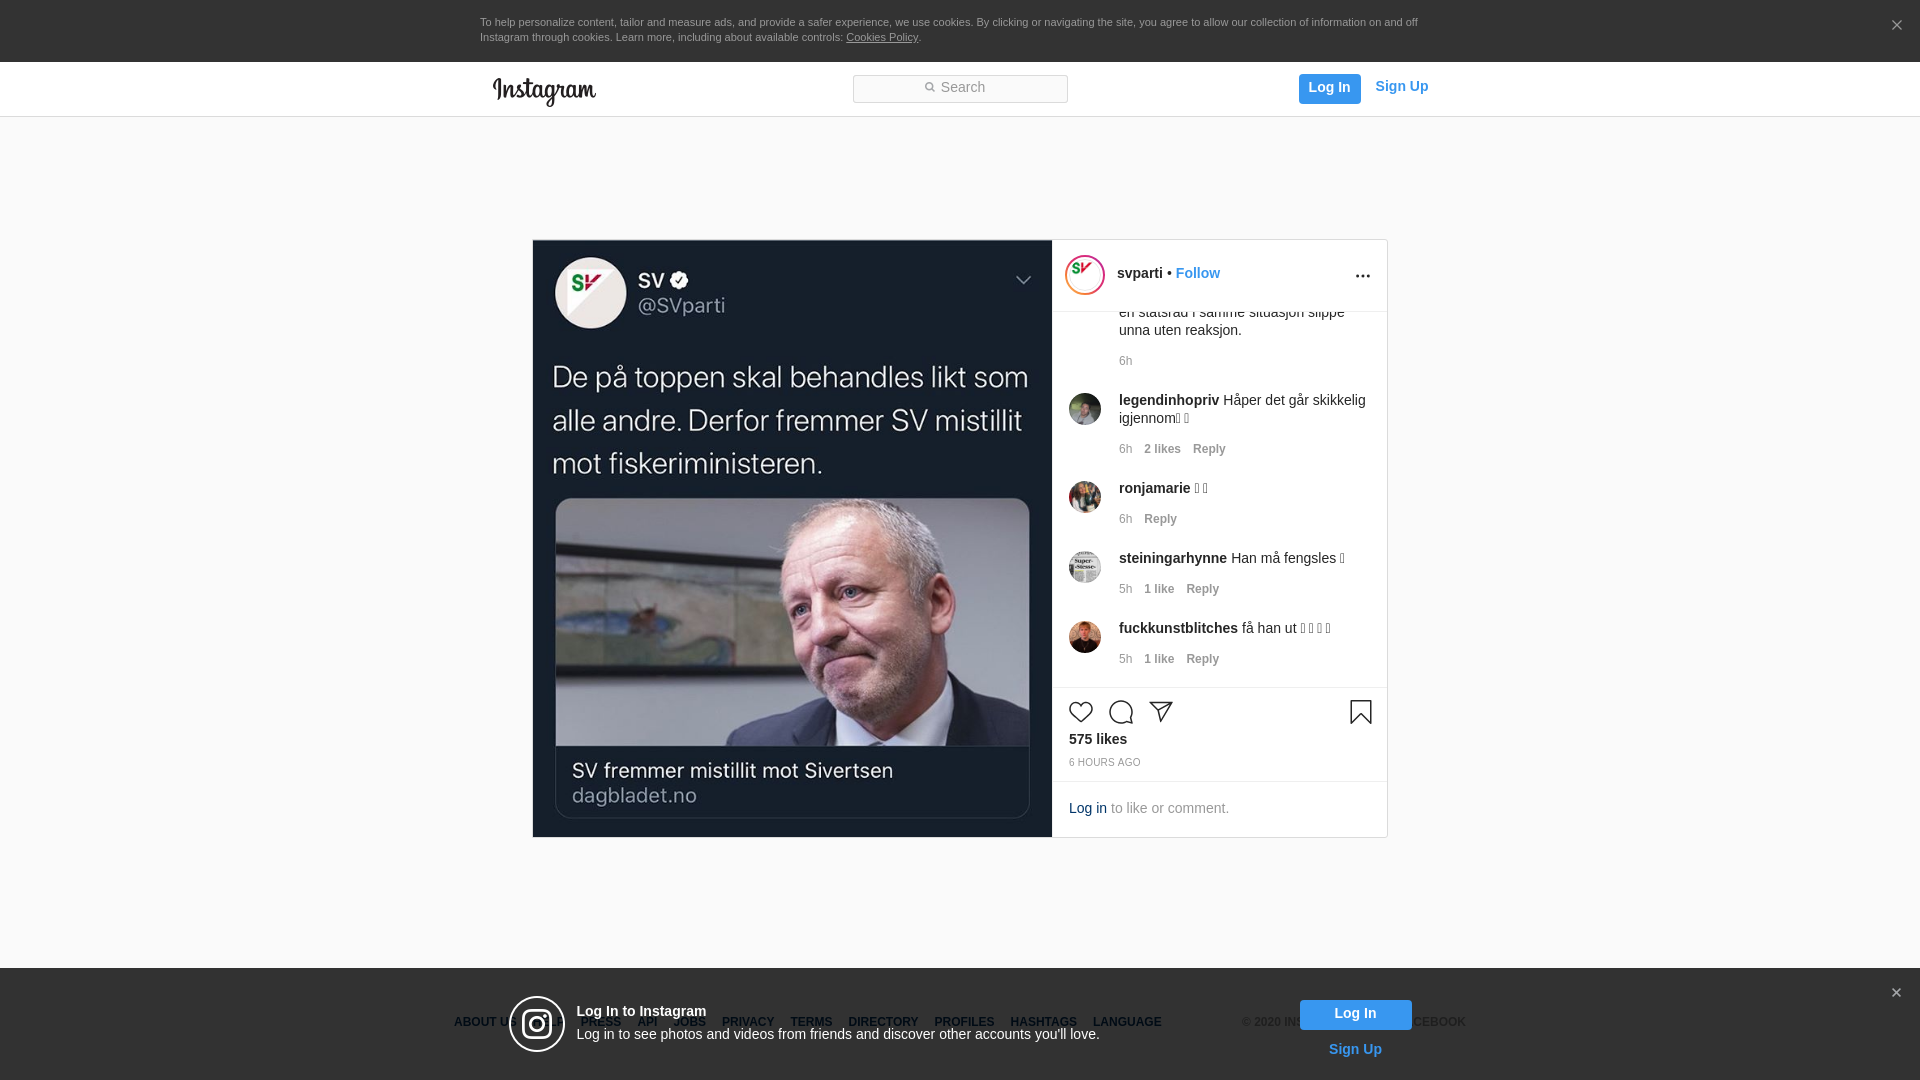Open legendinhopriv profile picture
Screen dimensions: 1920x1080
pos(1085,409)
